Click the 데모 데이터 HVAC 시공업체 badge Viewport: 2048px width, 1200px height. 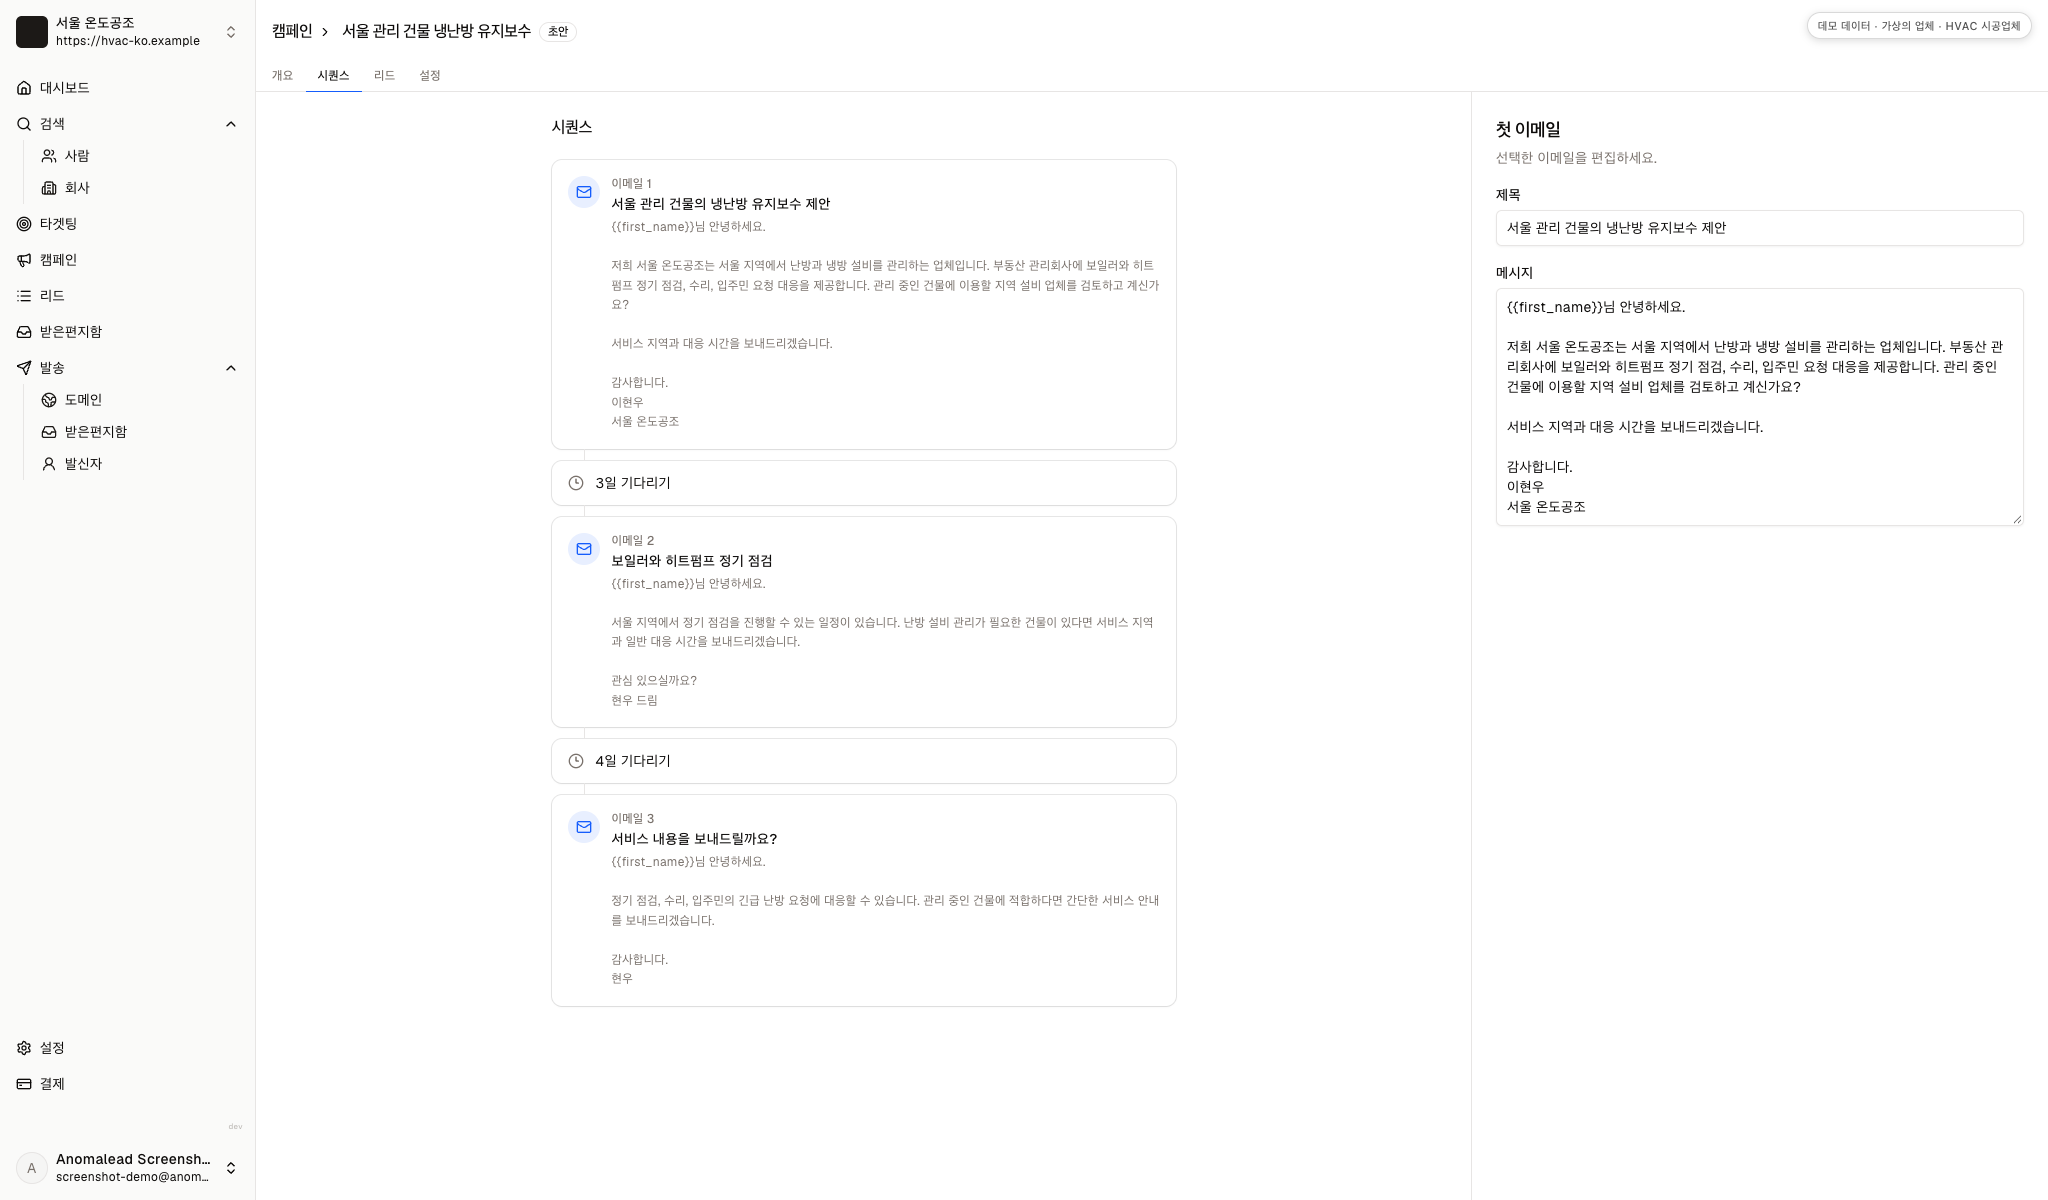pyautogui.click(x=1918, y=26)
